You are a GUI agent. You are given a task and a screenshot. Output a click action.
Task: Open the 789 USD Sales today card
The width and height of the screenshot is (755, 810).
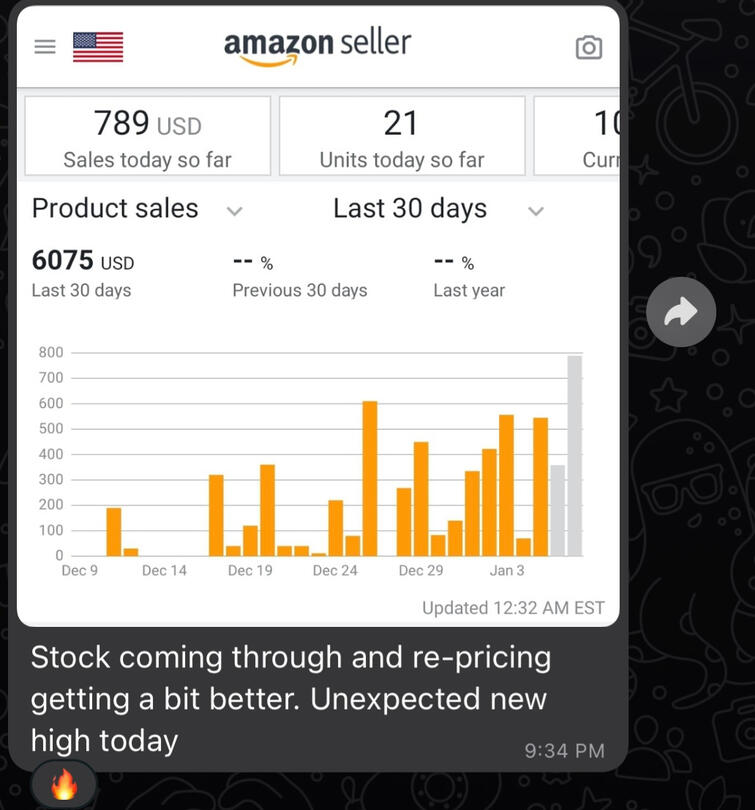click(x=147, y=137)
